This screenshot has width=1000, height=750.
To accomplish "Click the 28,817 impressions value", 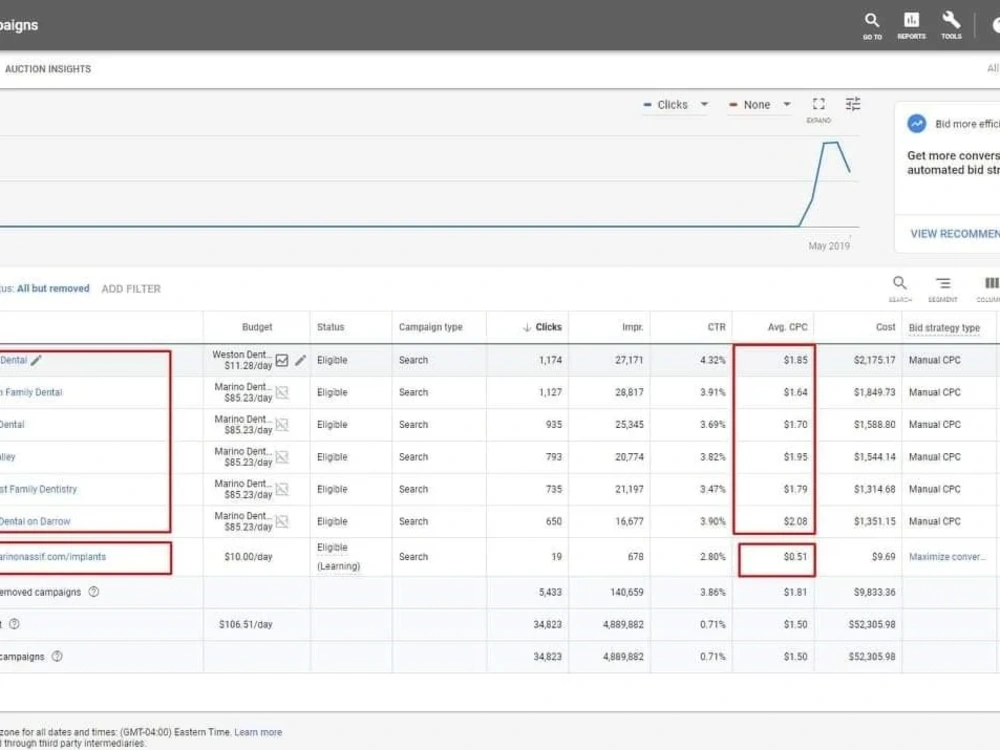I will (629, 392).
